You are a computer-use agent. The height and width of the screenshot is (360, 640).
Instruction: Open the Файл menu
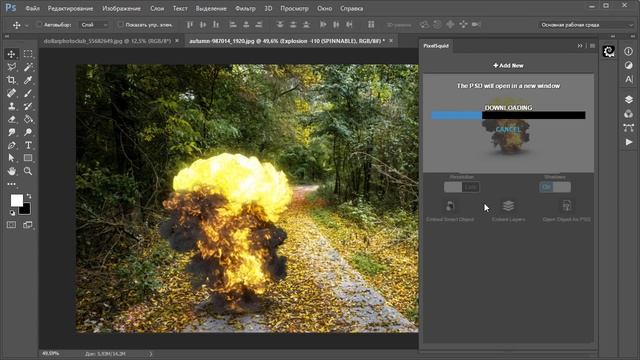pos(32,8)
